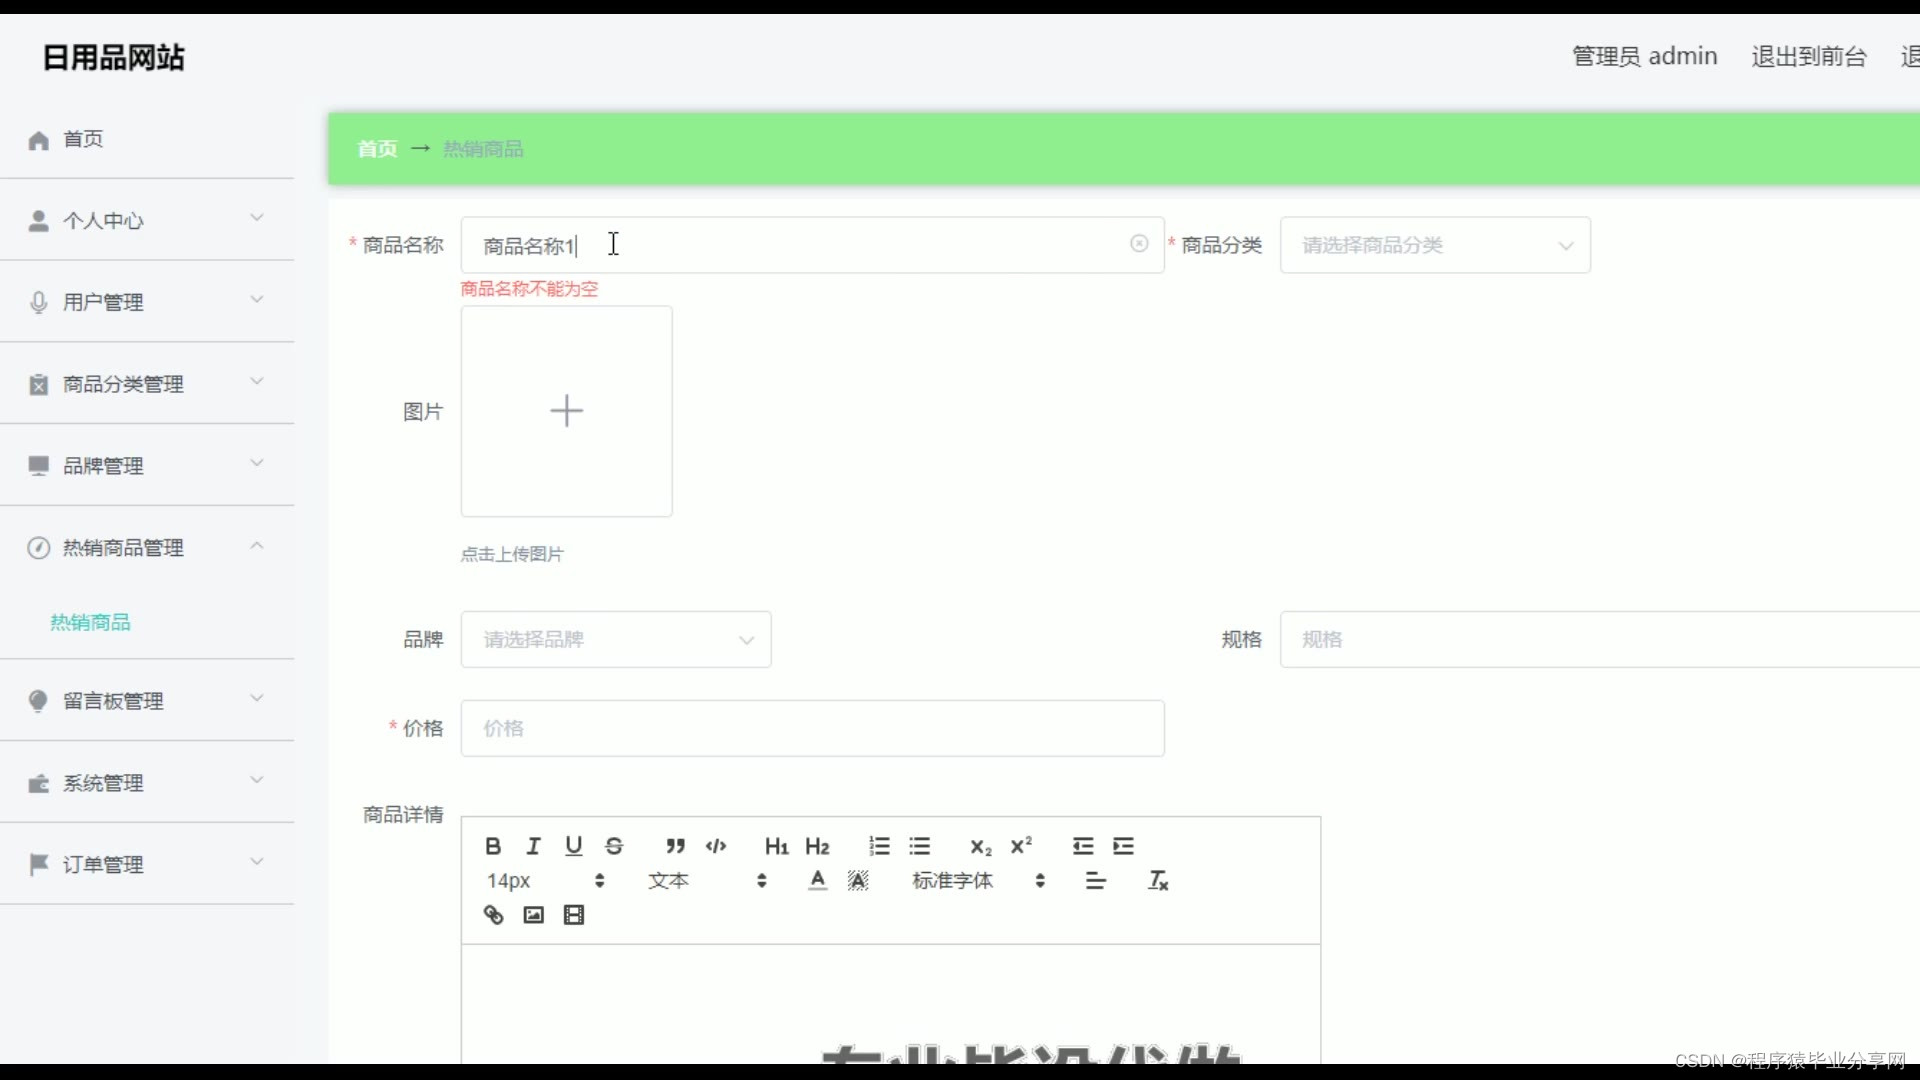1920x1080 pixels.
Task: Toggle bold formatting in editor
Action: [493, 846]
